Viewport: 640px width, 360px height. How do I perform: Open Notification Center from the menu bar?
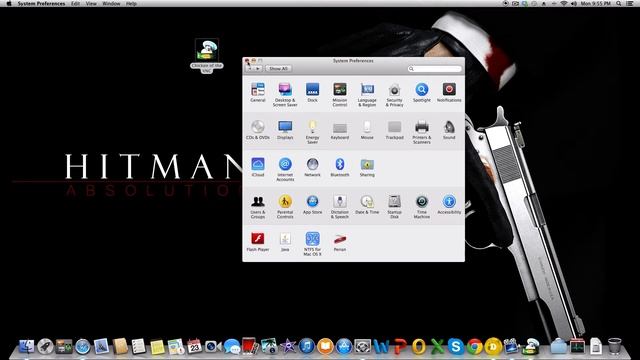(630, 3)
